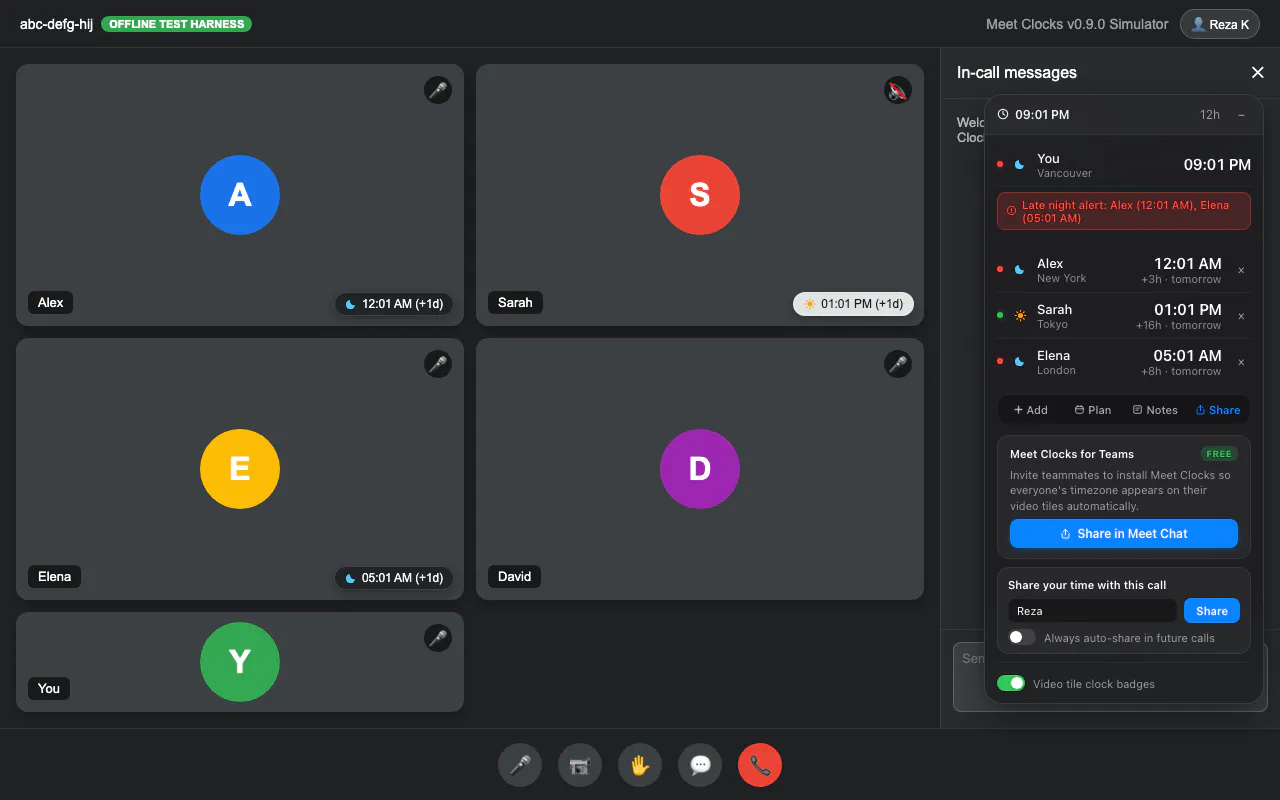Screen dimensions: 1280x800
Task: Click the 01:01 PM badge on Sarah's tile
Action: coord(853,304)
